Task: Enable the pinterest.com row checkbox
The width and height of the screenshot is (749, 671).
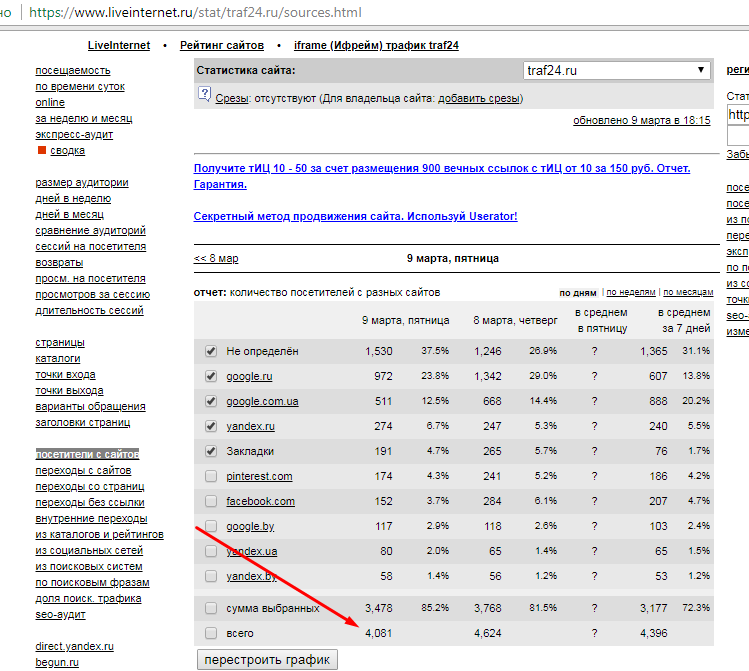Action: click(x=210, y=476)
